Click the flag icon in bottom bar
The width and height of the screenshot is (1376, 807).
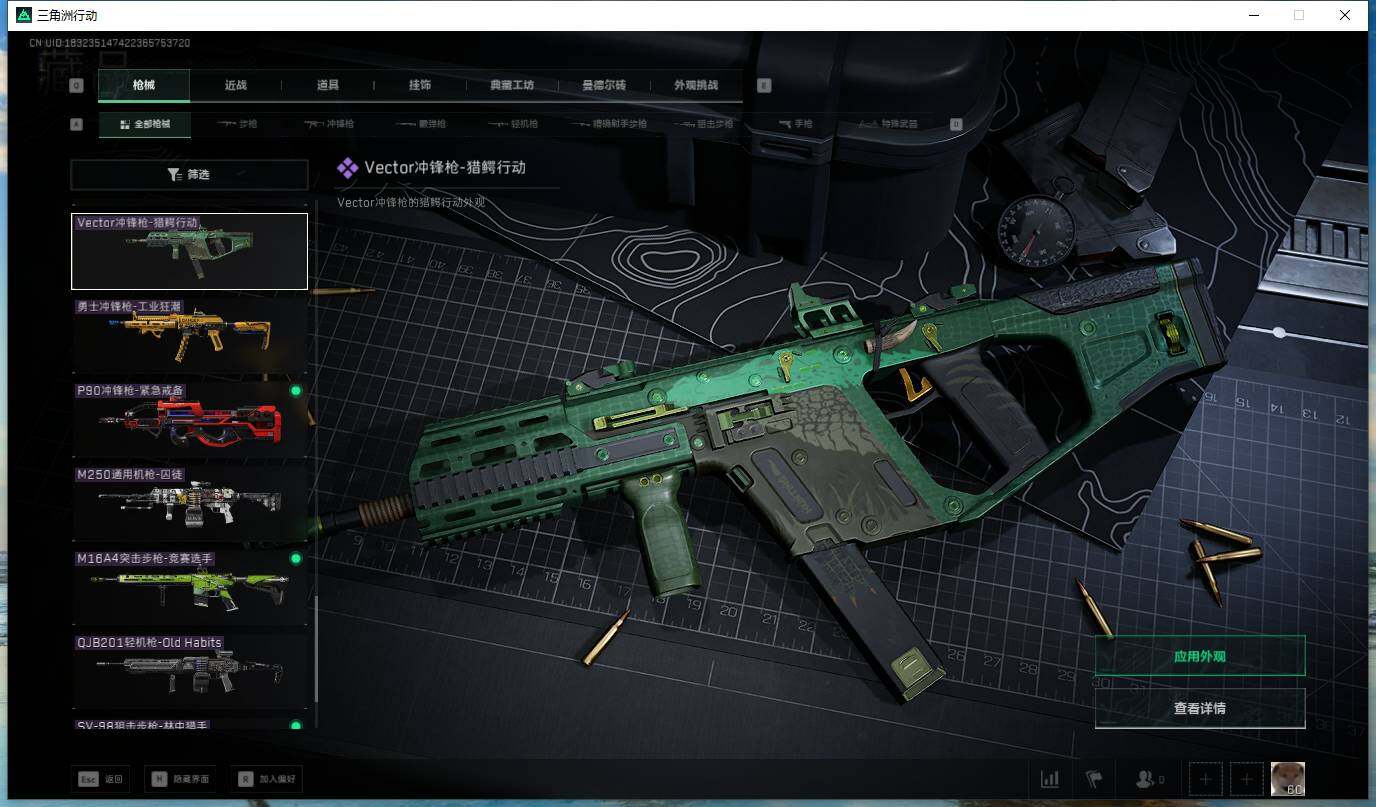tap(1094, 779)
